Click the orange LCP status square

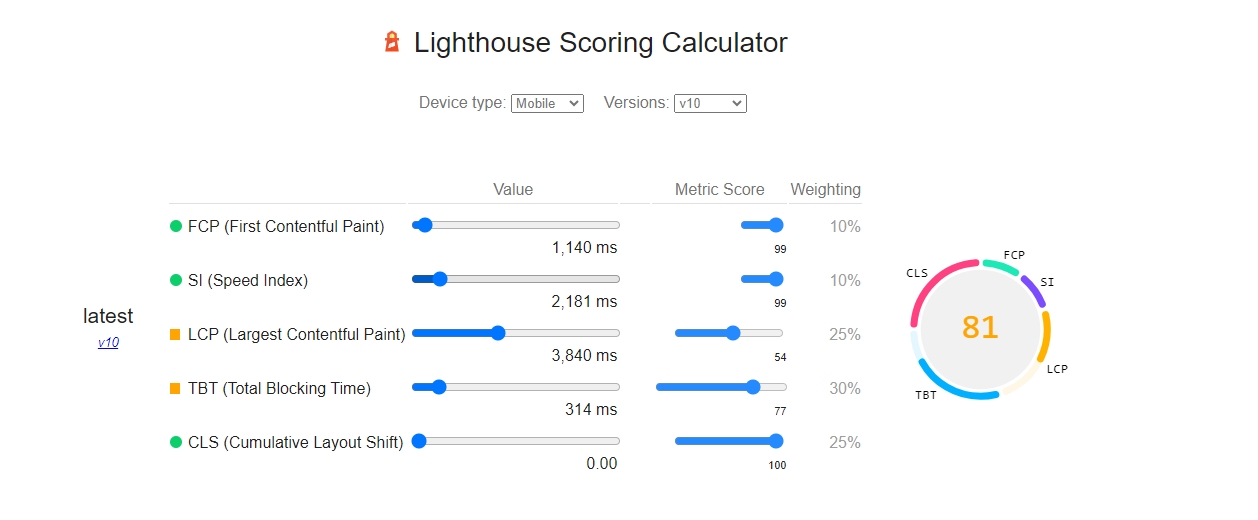coord(176,334)
